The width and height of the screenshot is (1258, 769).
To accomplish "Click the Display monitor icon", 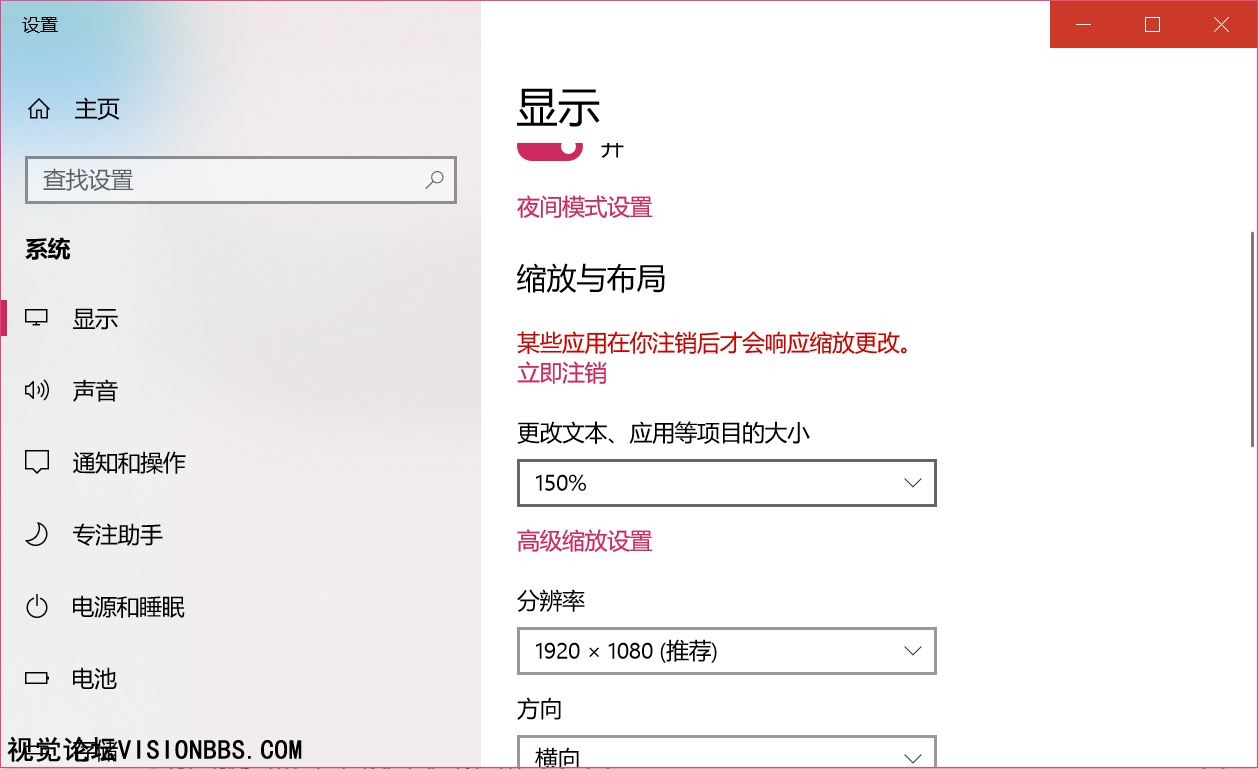I will coord(37,319).
